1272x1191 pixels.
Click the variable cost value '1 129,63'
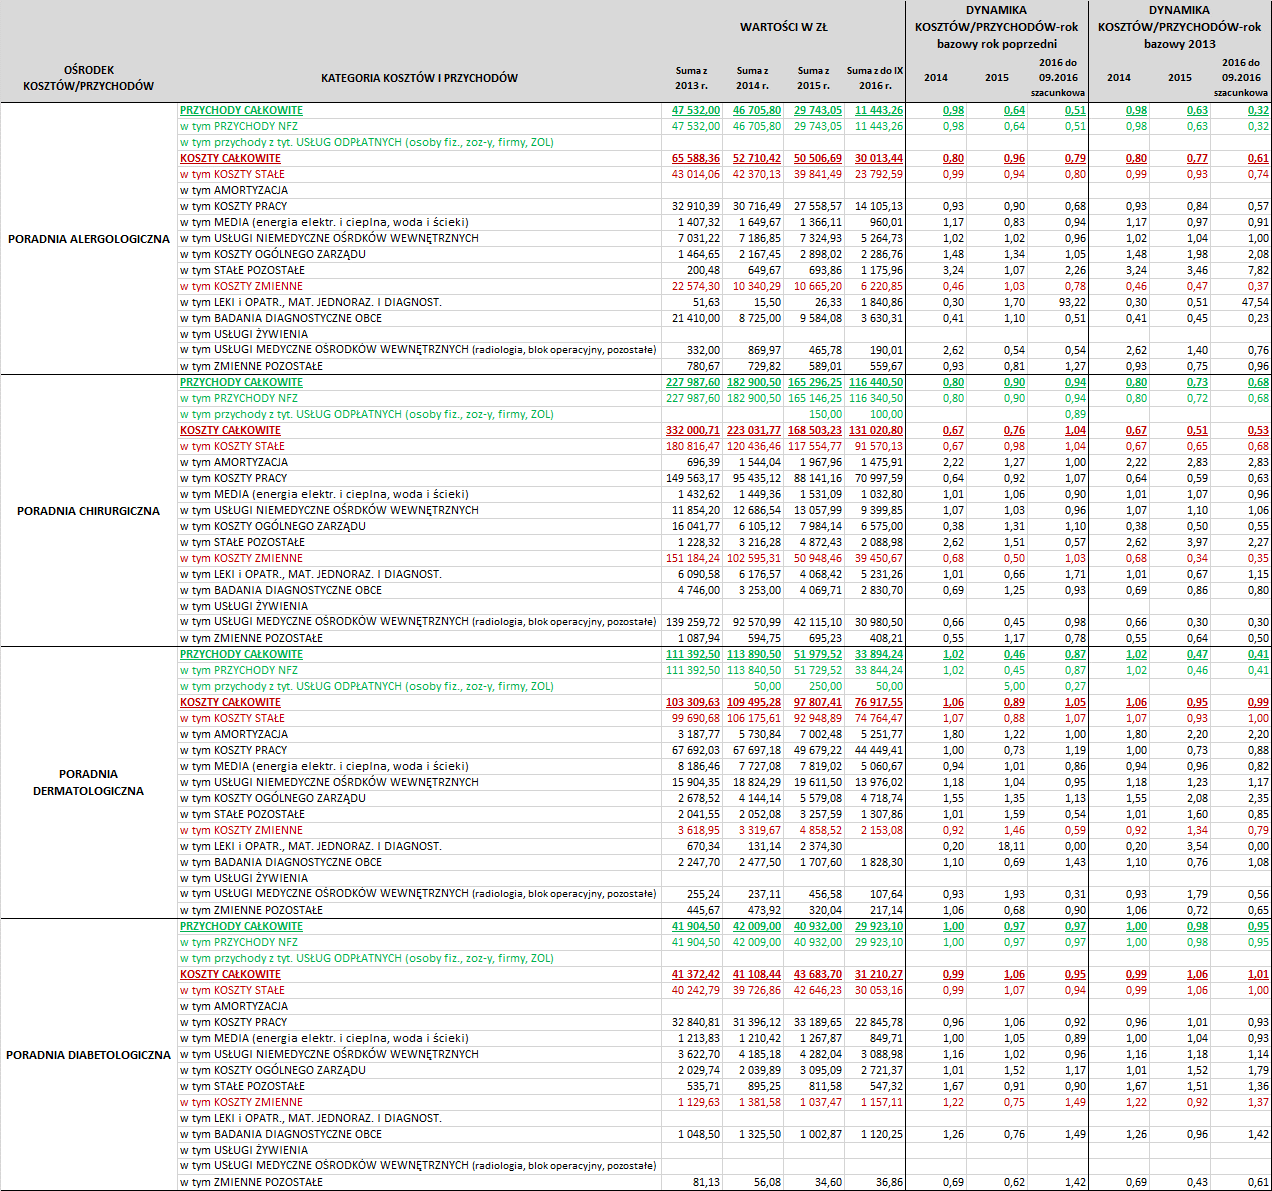point(698,1102)
